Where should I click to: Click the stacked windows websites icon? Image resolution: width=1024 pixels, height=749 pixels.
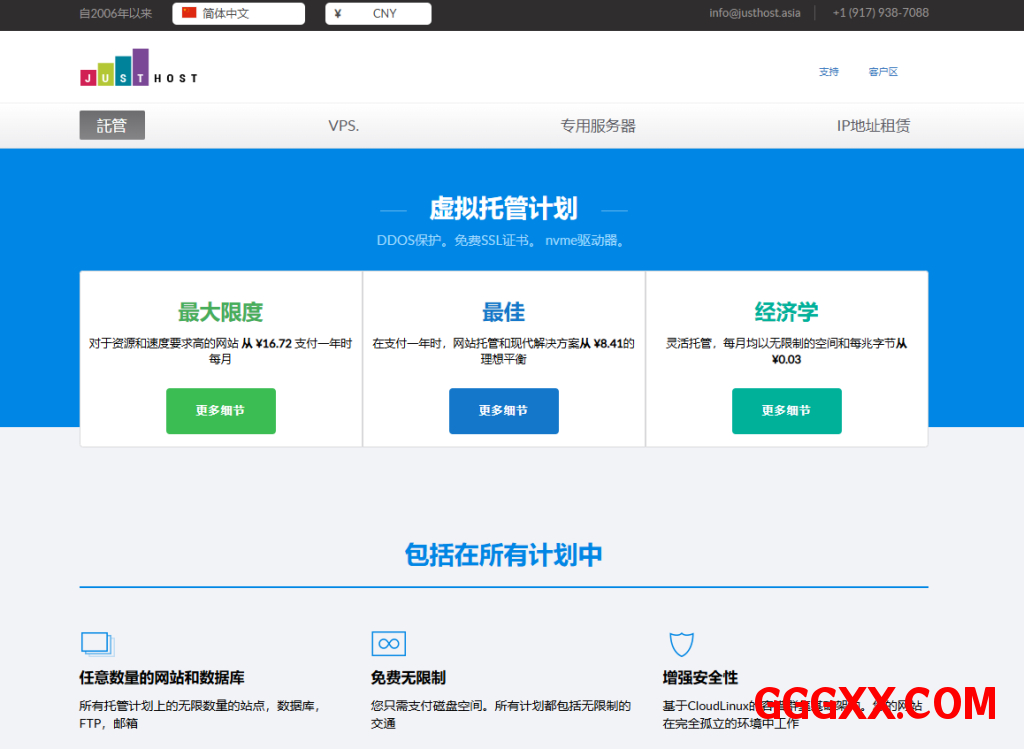coord(98,643)
